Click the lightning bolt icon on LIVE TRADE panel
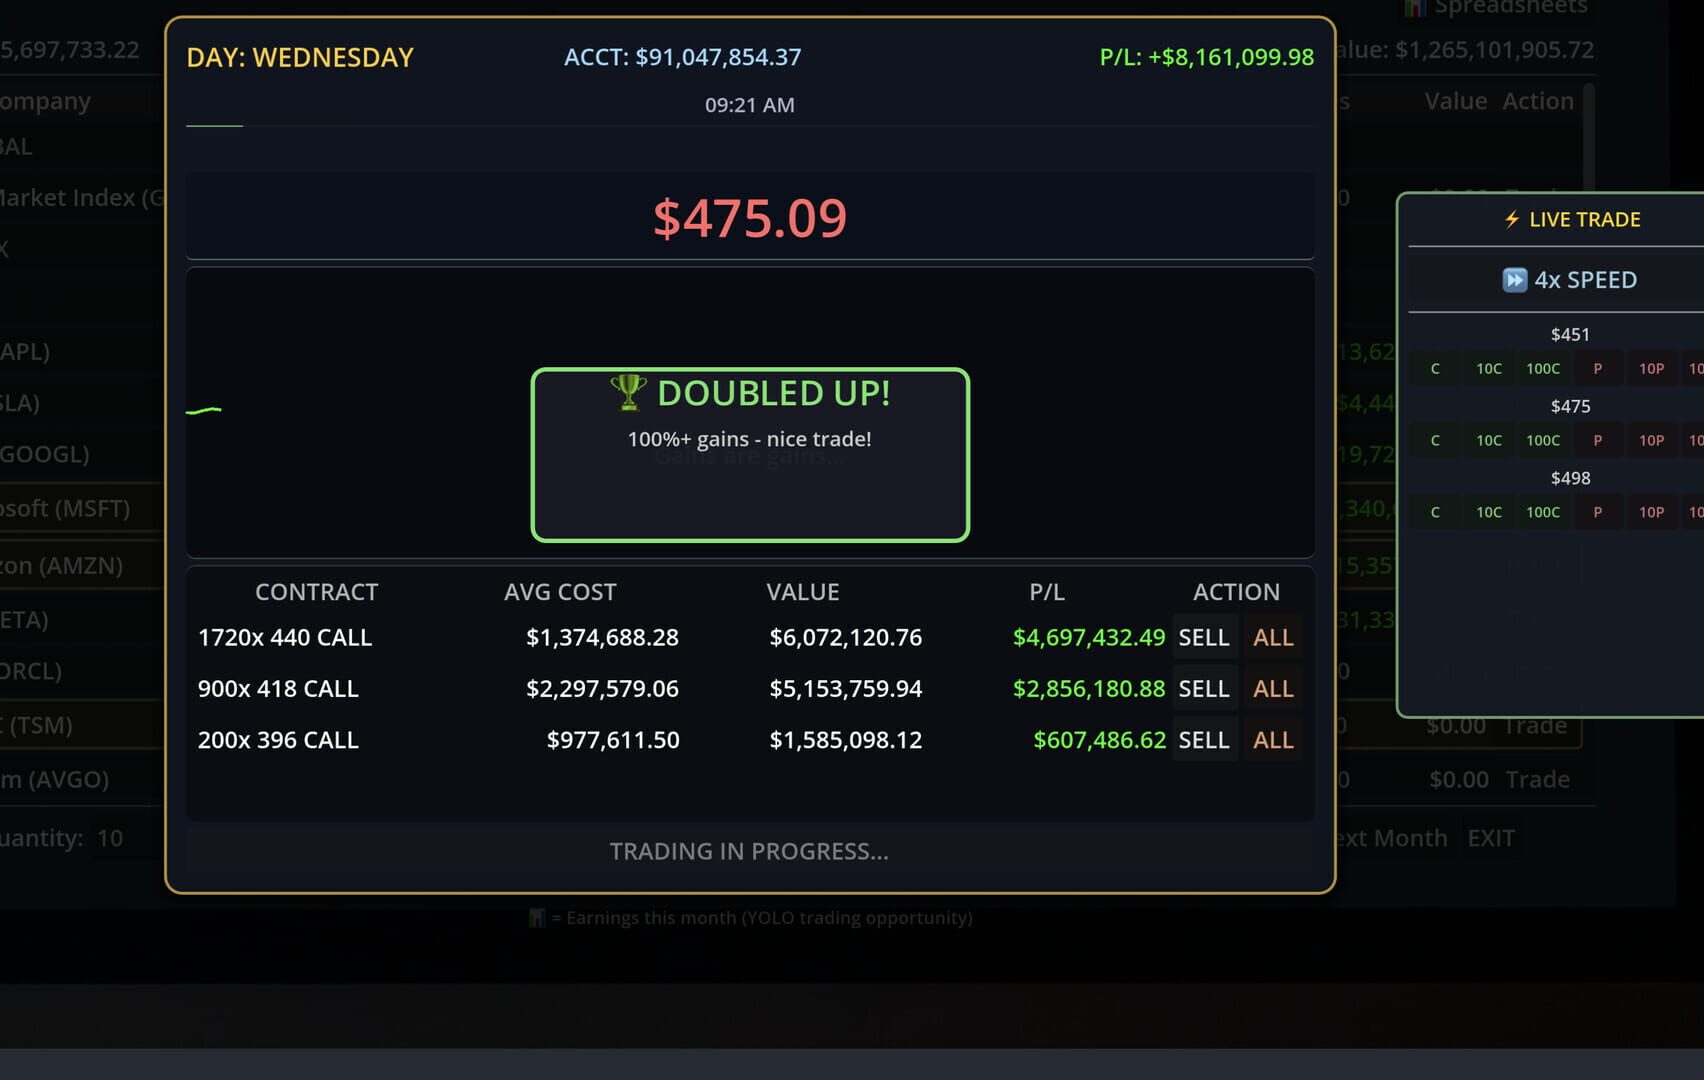 1511,219
